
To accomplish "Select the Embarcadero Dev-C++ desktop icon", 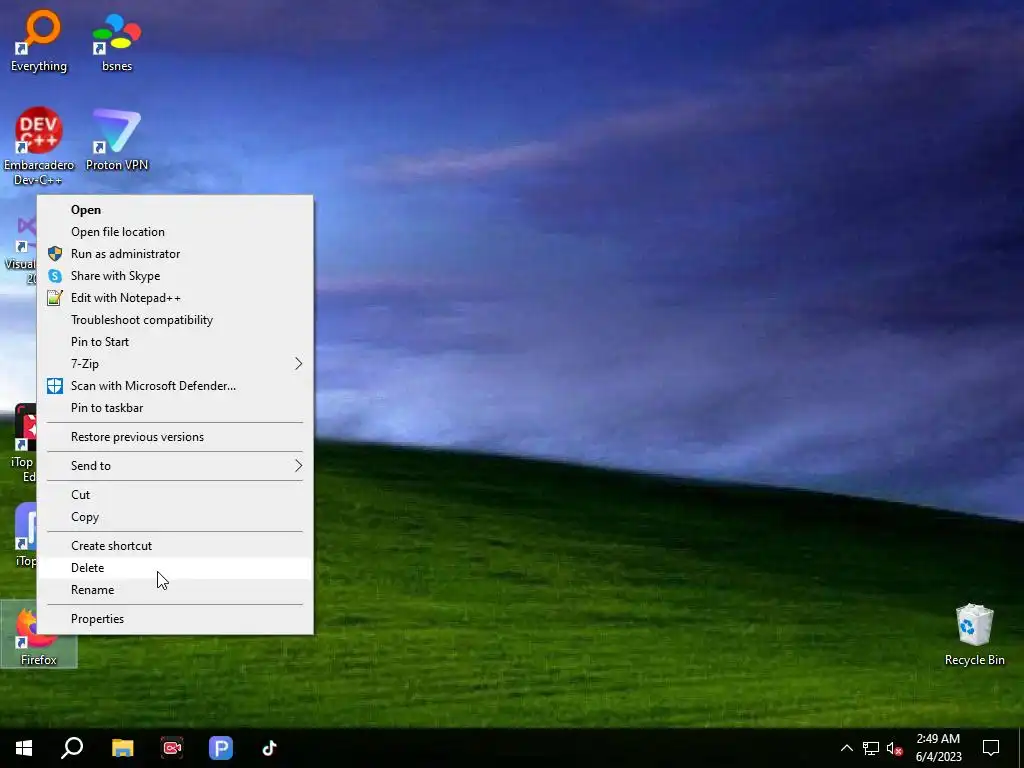I will click(39, 146).
